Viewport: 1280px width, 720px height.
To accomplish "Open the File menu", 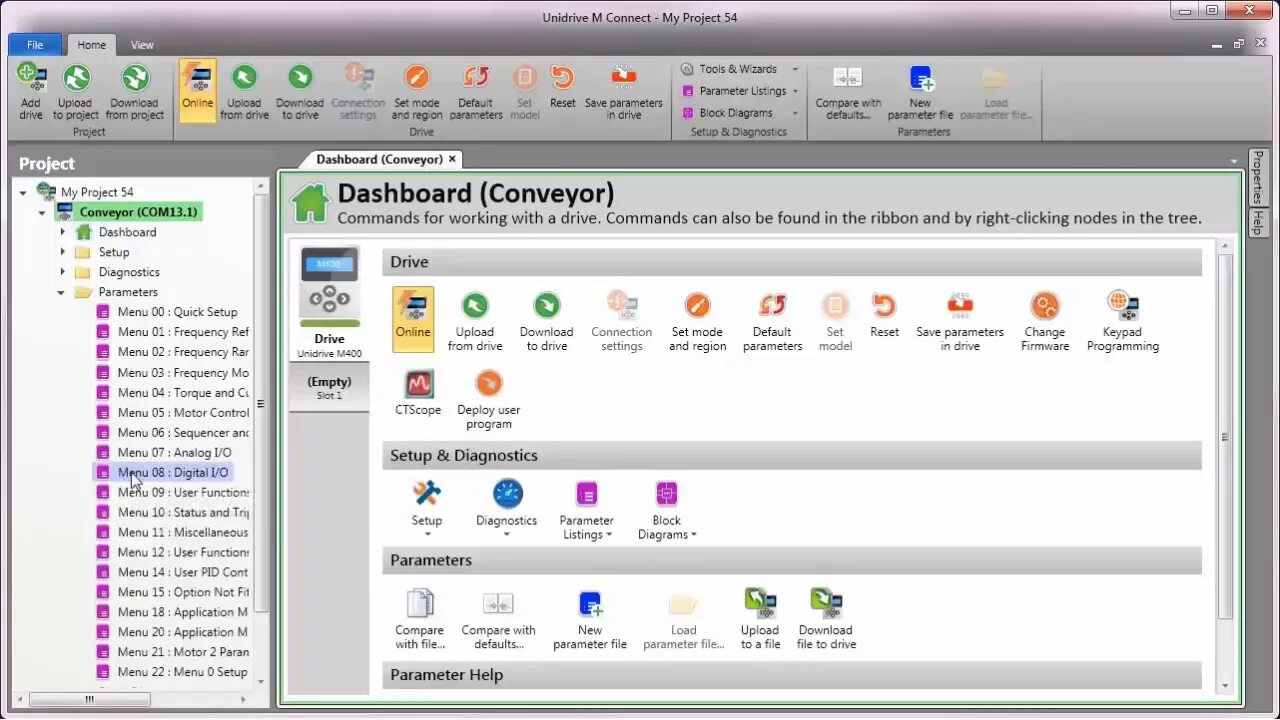I will point(35,45).
